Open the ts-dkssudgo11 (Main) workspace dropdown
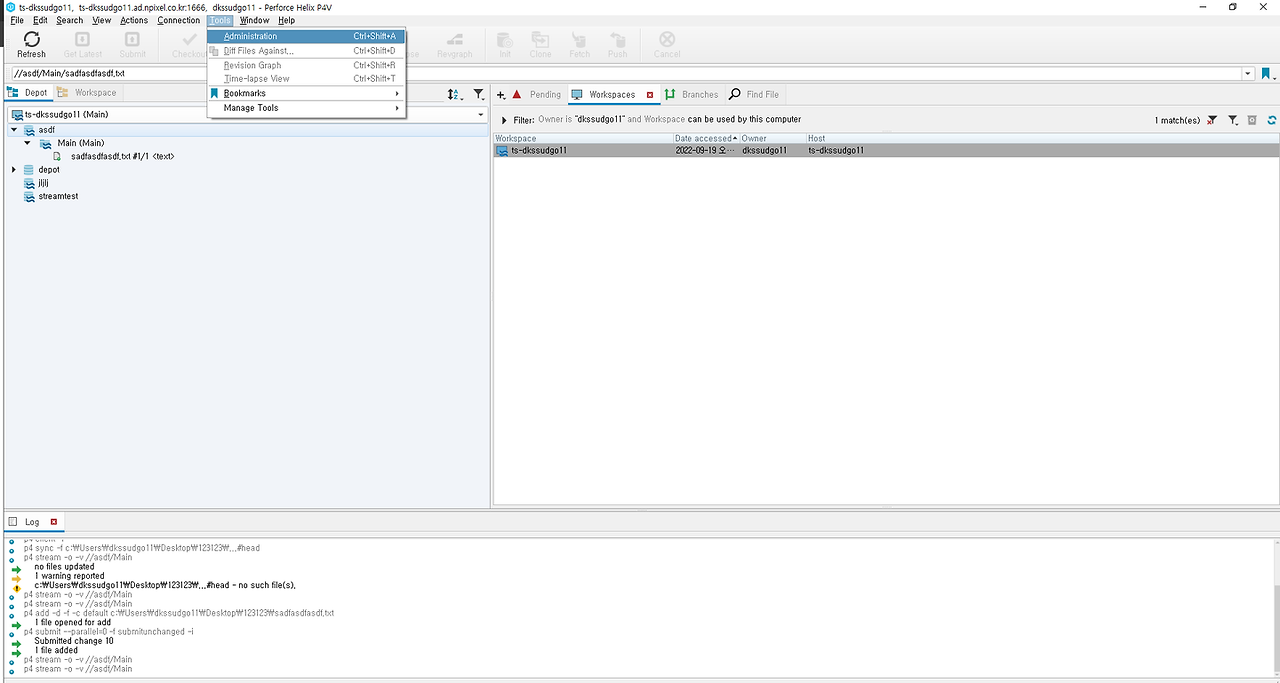Image resolution: width=1280 pixels, height=683 pixels. click(481, 114)
